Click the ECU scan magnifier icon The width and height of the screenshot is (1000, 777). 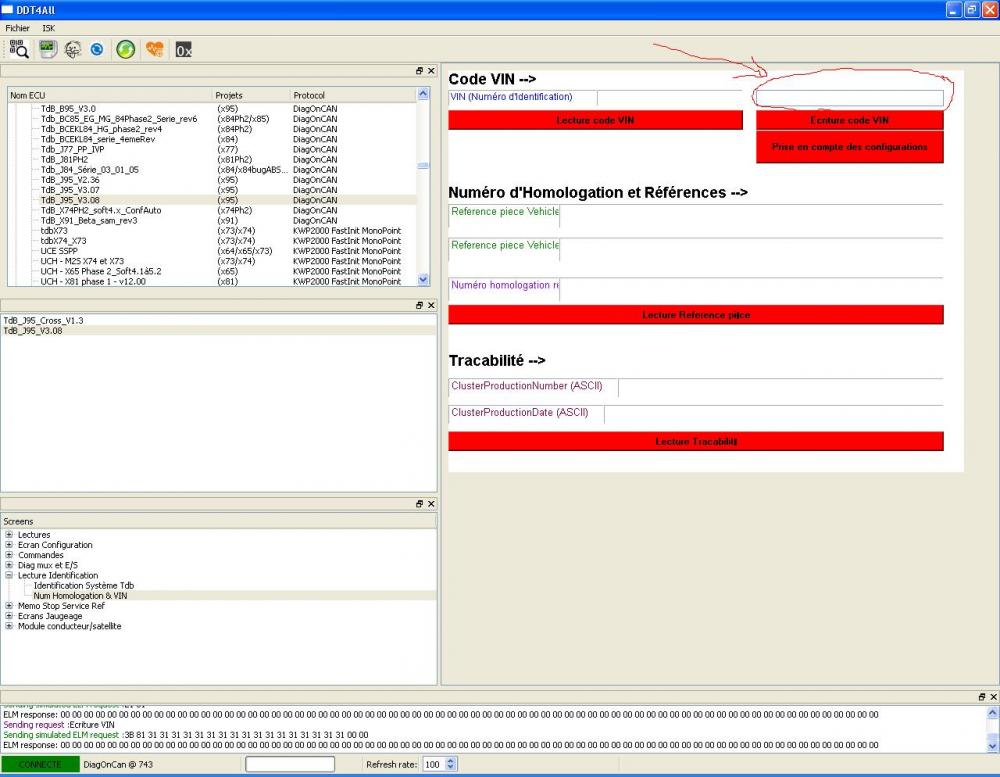[19, 49]
